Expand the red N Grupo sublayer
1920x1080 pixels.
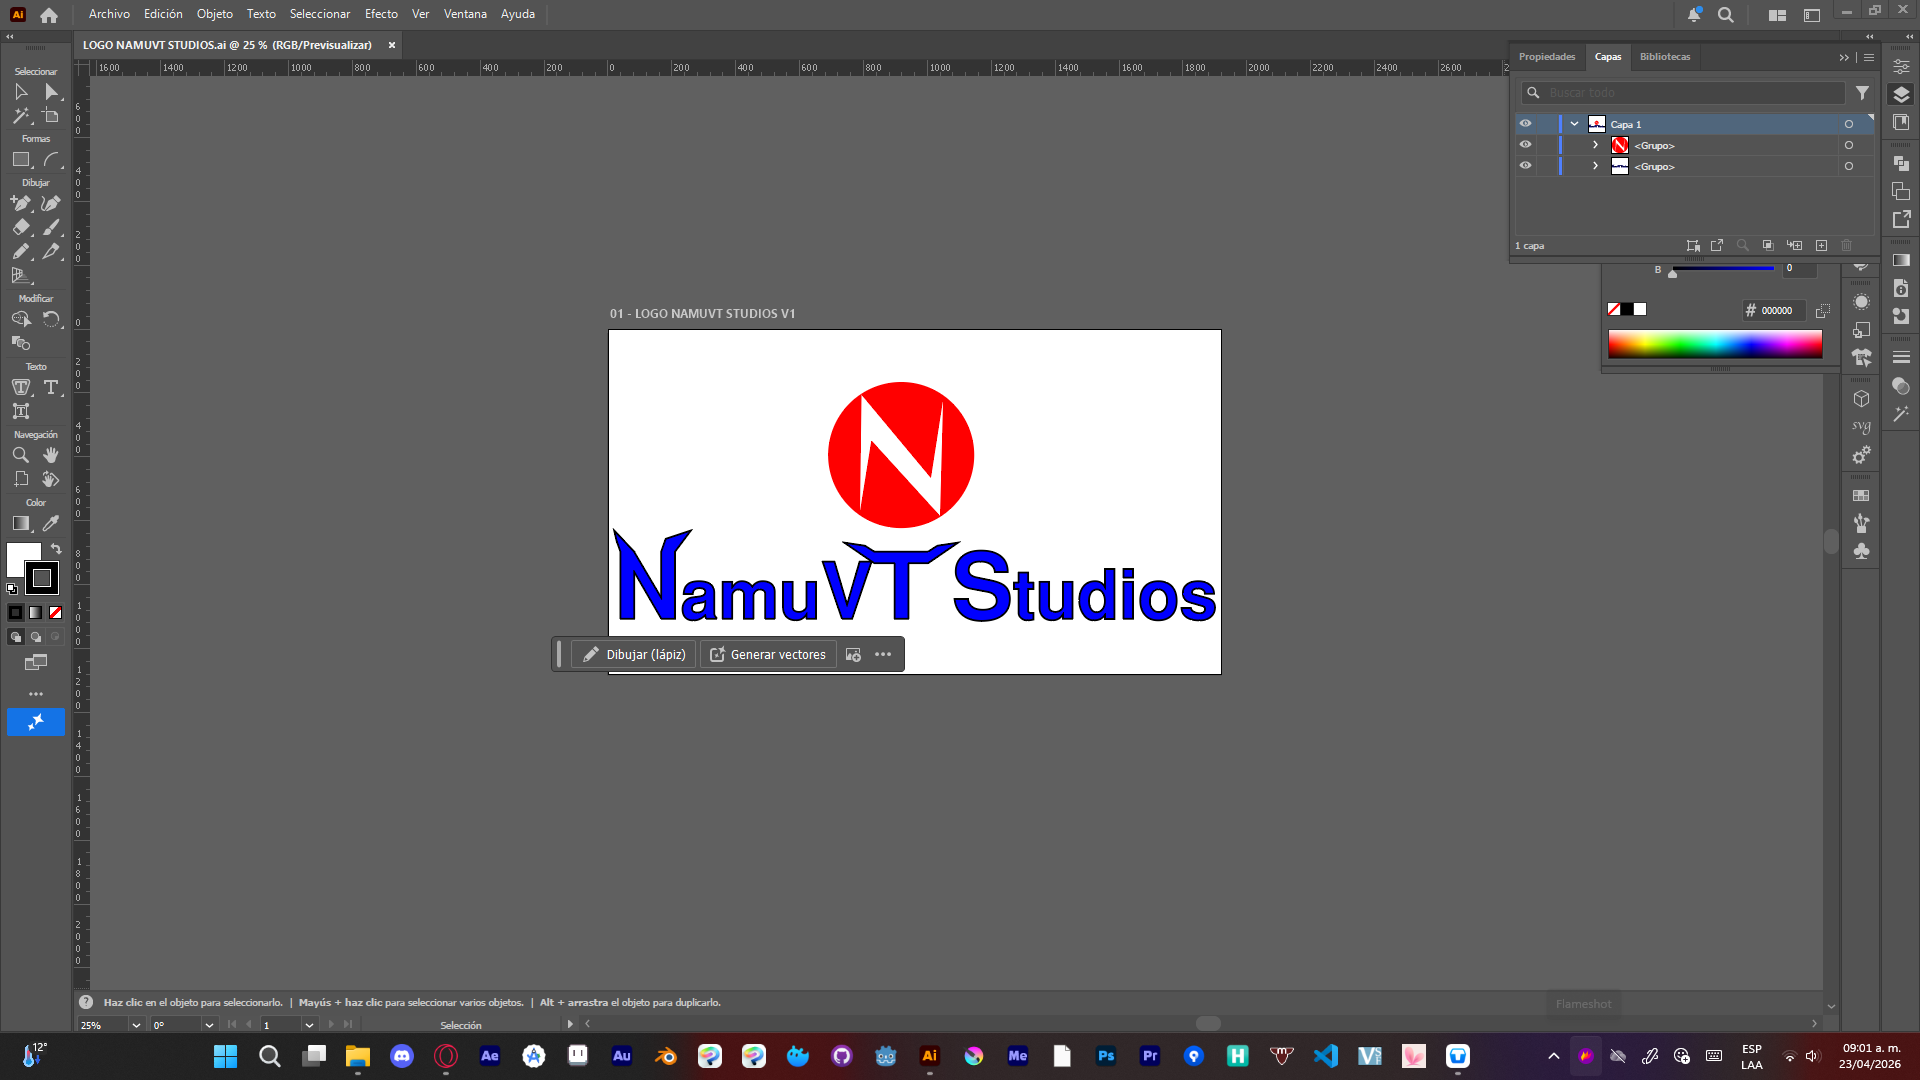1595,145
